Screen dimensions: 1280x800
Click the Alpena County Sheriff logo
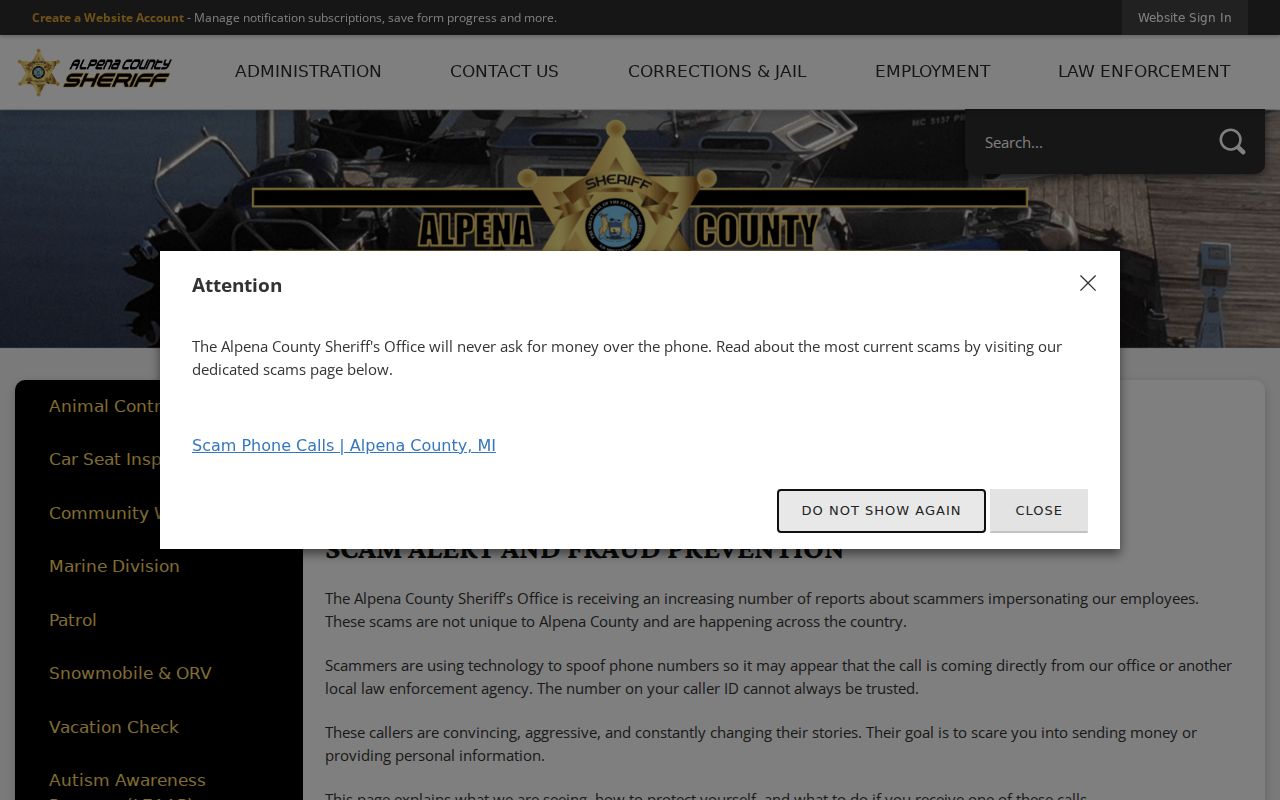94,72
